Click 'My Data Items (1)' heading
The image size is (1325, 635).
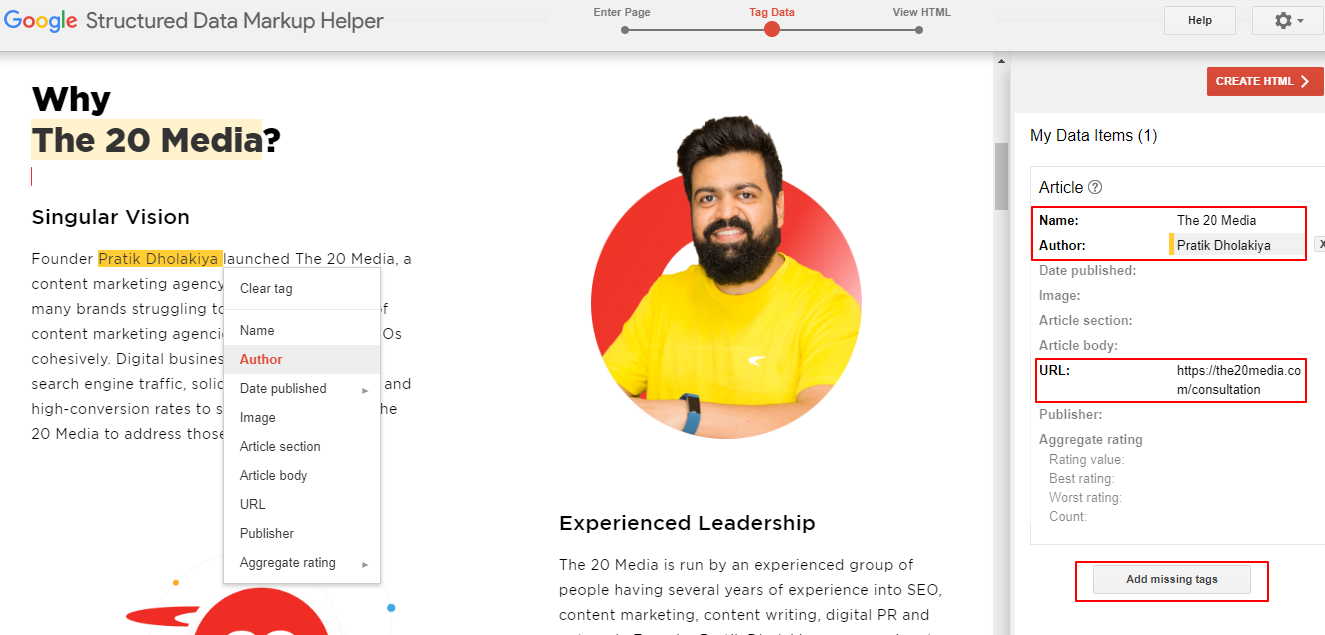(x=1094, y=136)
